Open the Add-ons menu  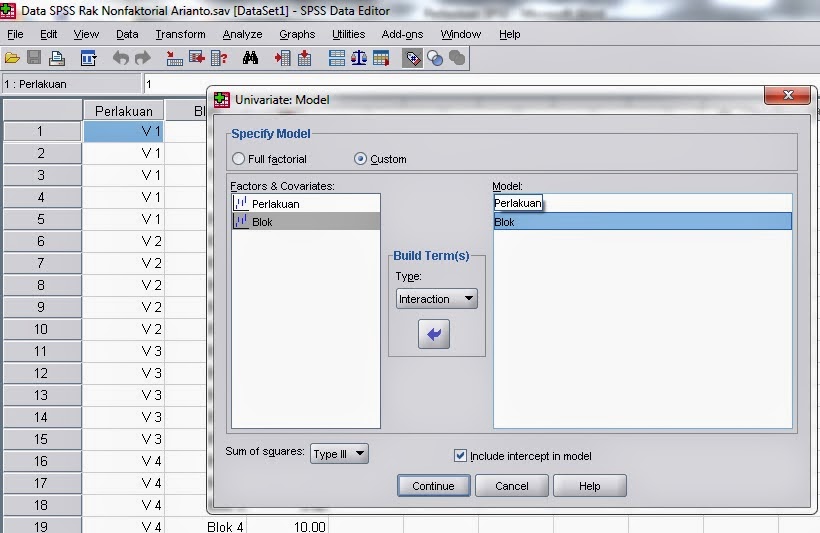coord(403,34)
